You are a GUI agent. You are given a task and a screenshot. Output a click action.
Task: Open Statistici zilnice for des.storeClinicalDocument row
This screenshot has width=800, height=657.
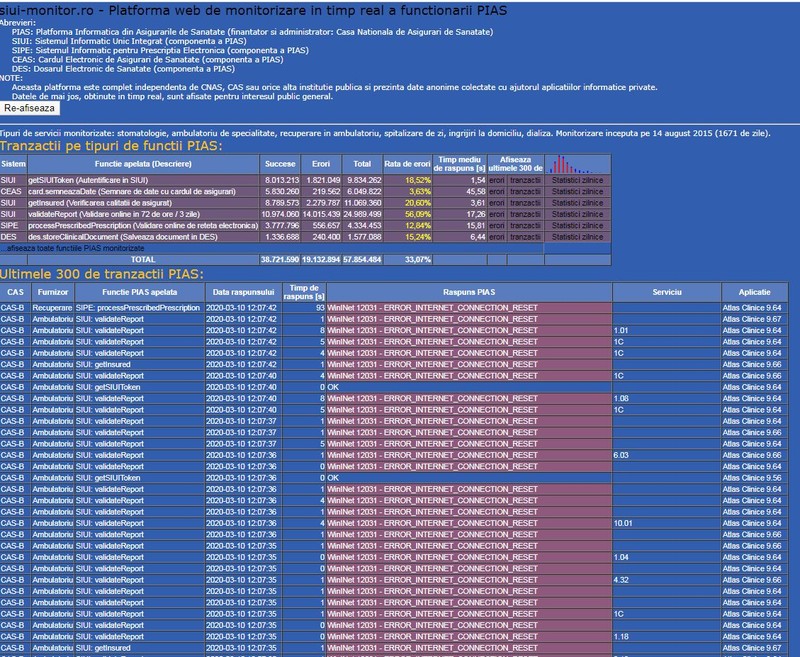point(577,237)
